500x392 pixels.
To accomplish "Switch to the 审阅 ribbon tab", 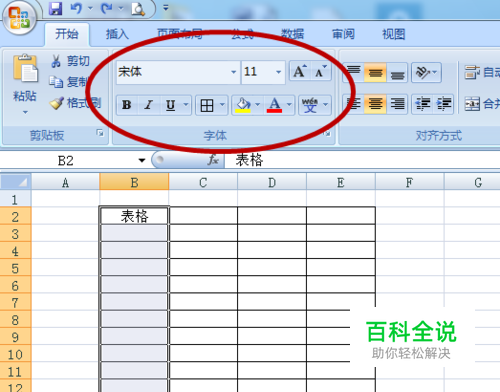I will tap(343, 34).
